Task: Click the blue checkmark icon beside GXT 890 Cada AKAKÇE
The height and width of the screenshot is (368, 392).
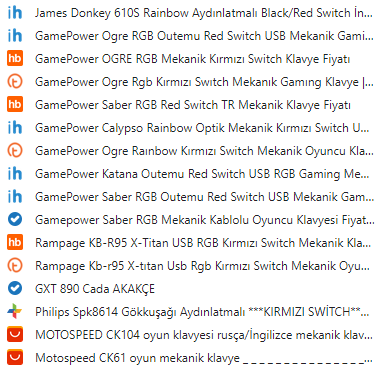Action: coord(15,289)
